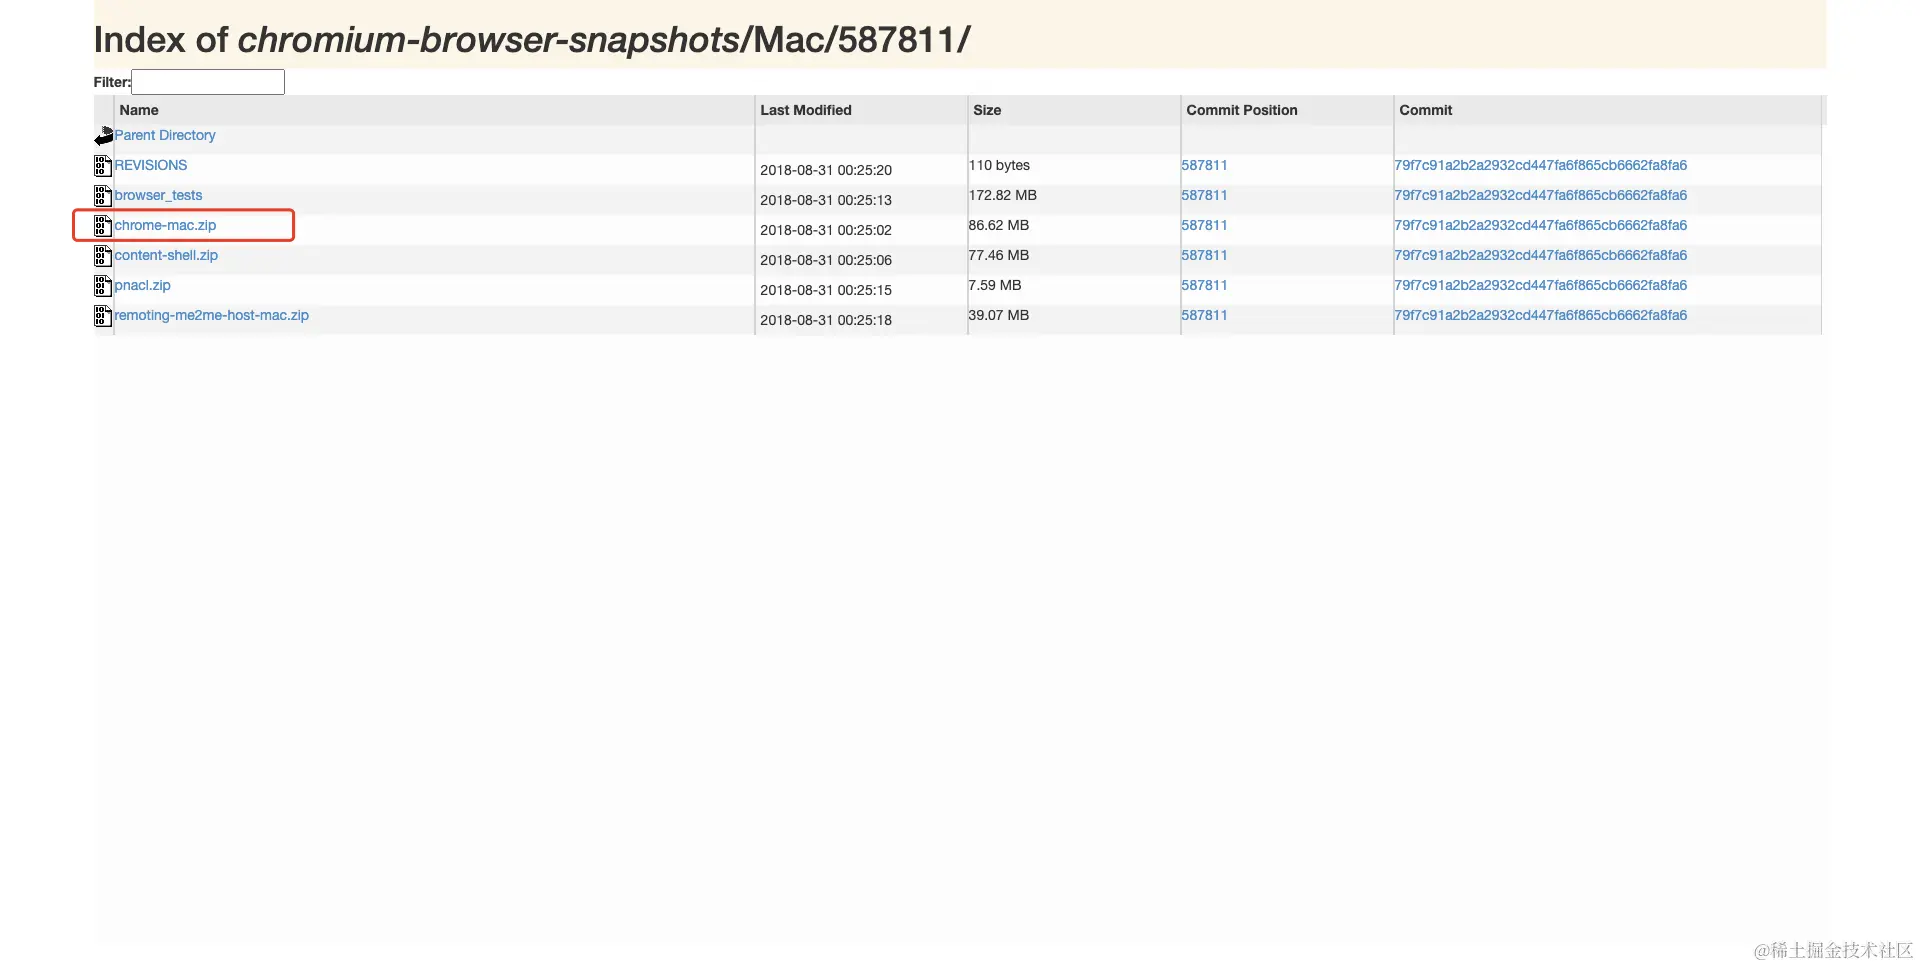
Task: Click the 7.59 MB size value
Action: [x=995, y=285]
